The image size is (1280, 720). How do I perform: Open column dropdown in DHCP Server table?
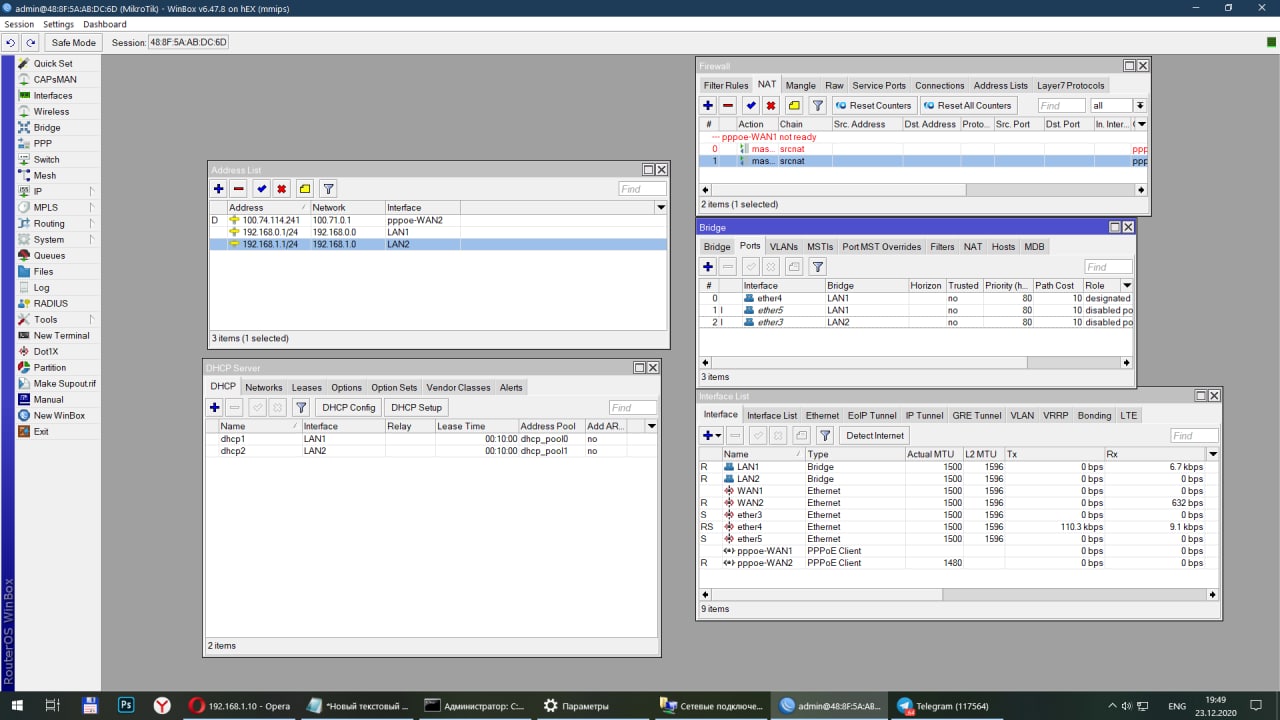(x=651, y=426)
